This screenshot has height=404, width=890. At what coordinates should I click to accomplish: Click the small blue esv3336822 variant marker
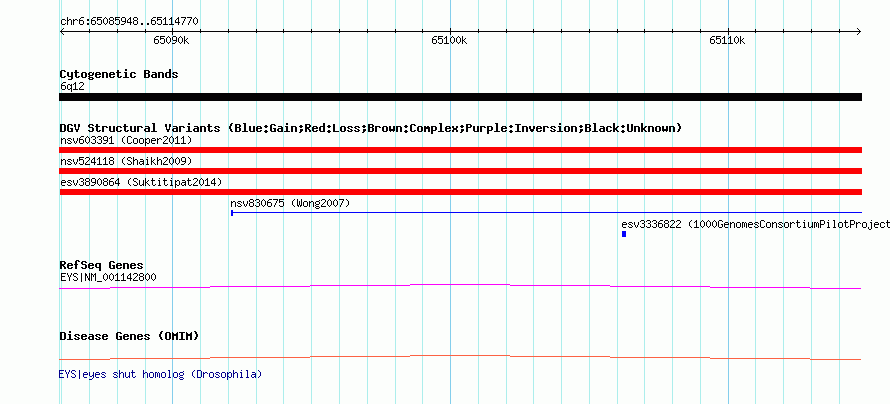click(x=624, y=234)
